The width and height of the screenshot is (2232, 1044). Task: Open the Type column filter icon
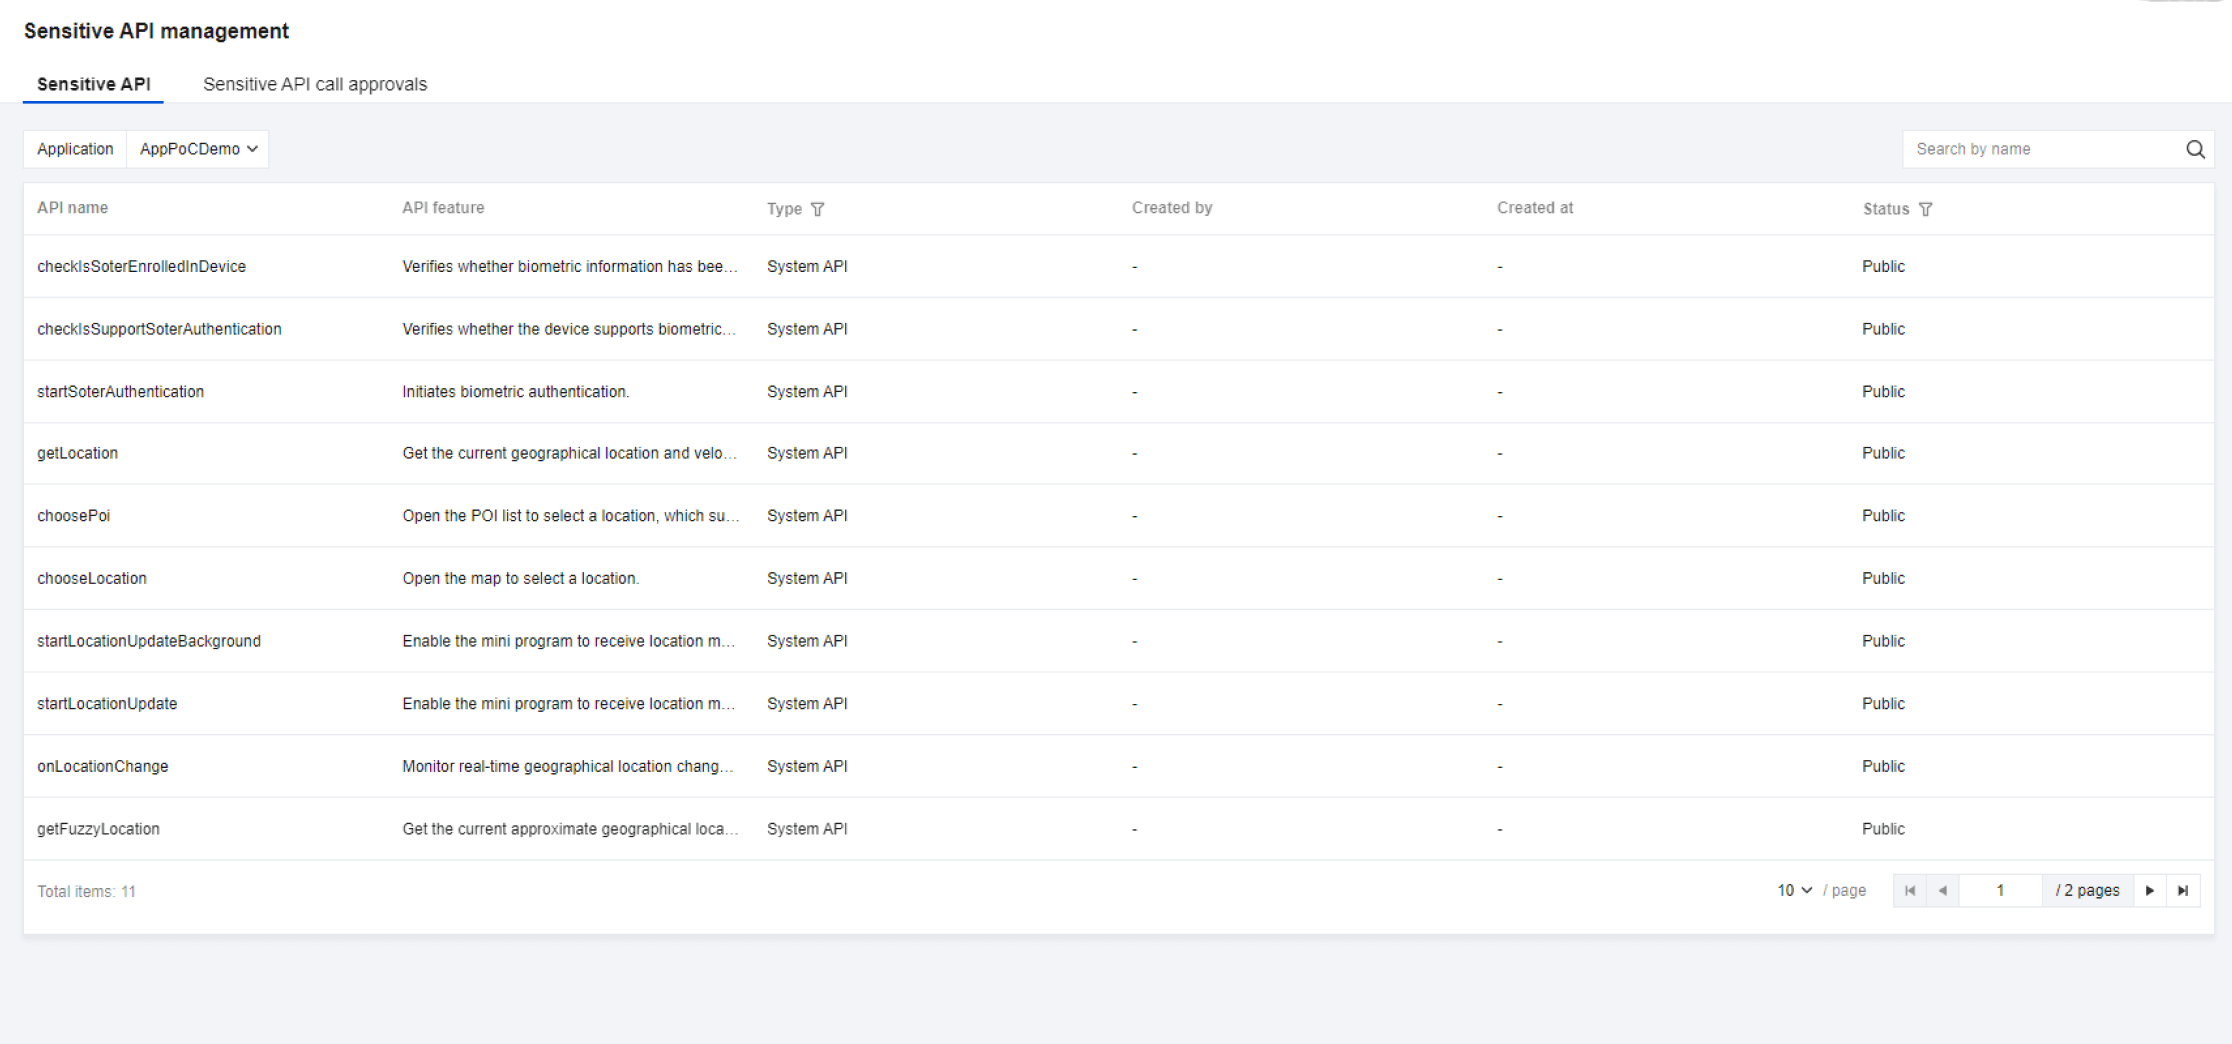(817, 209)
